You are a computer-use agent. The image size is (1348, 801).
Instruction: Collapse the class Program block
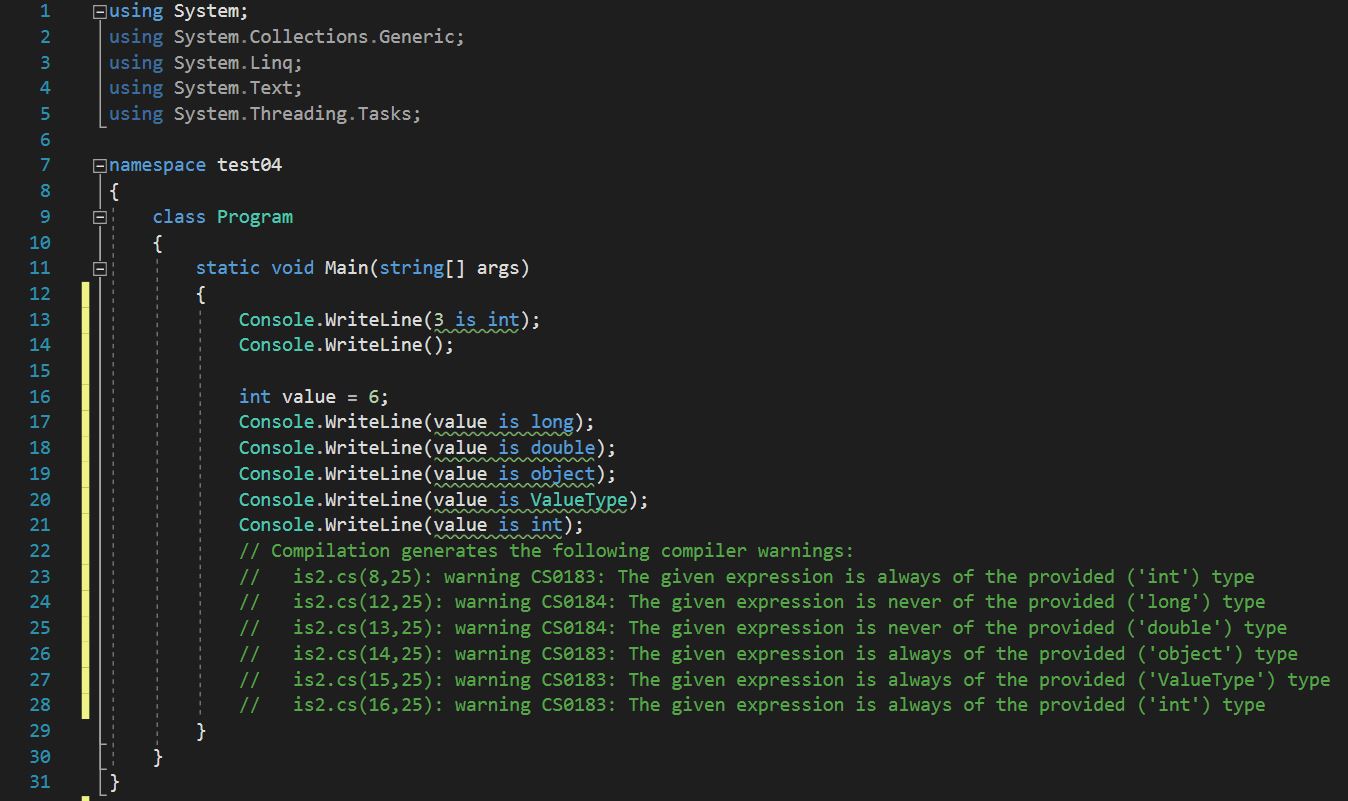[98, 217]
